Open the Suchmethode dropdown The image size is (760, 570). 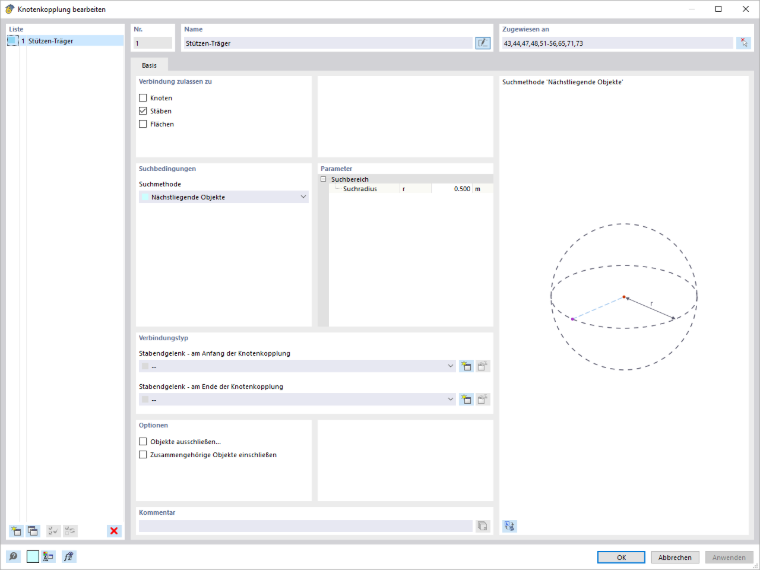224,197
